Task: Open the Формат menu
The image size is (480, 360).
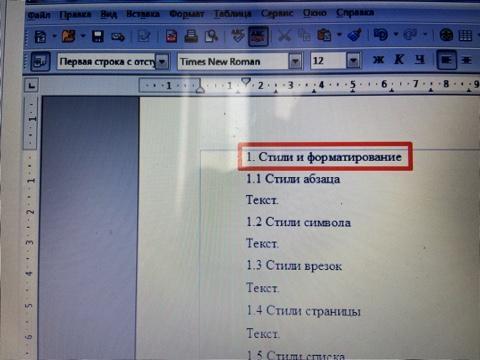Action: 186,14
